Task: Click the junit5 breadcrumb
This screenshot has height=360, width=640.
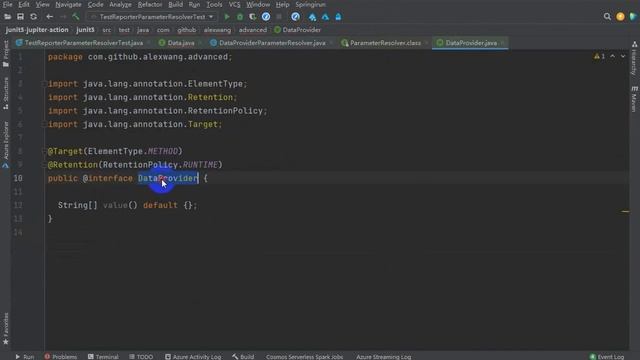Action: point(85,30)
